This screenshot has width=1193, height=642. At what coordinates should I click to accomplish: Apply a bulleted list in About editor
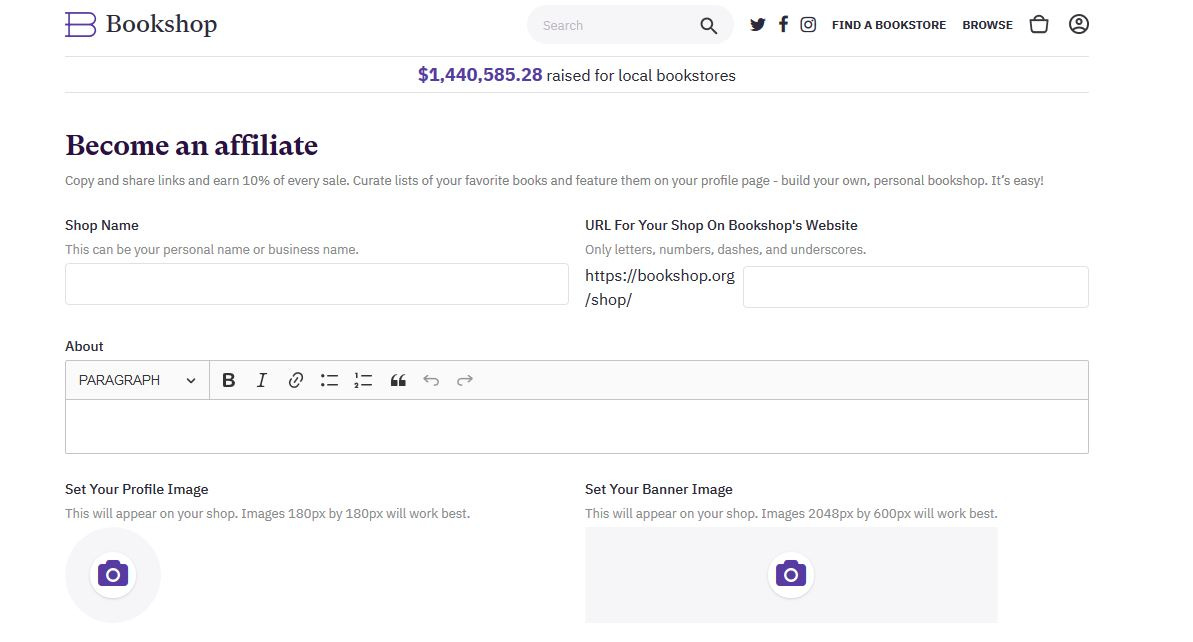pyautogui.click(x=329, y=380)
